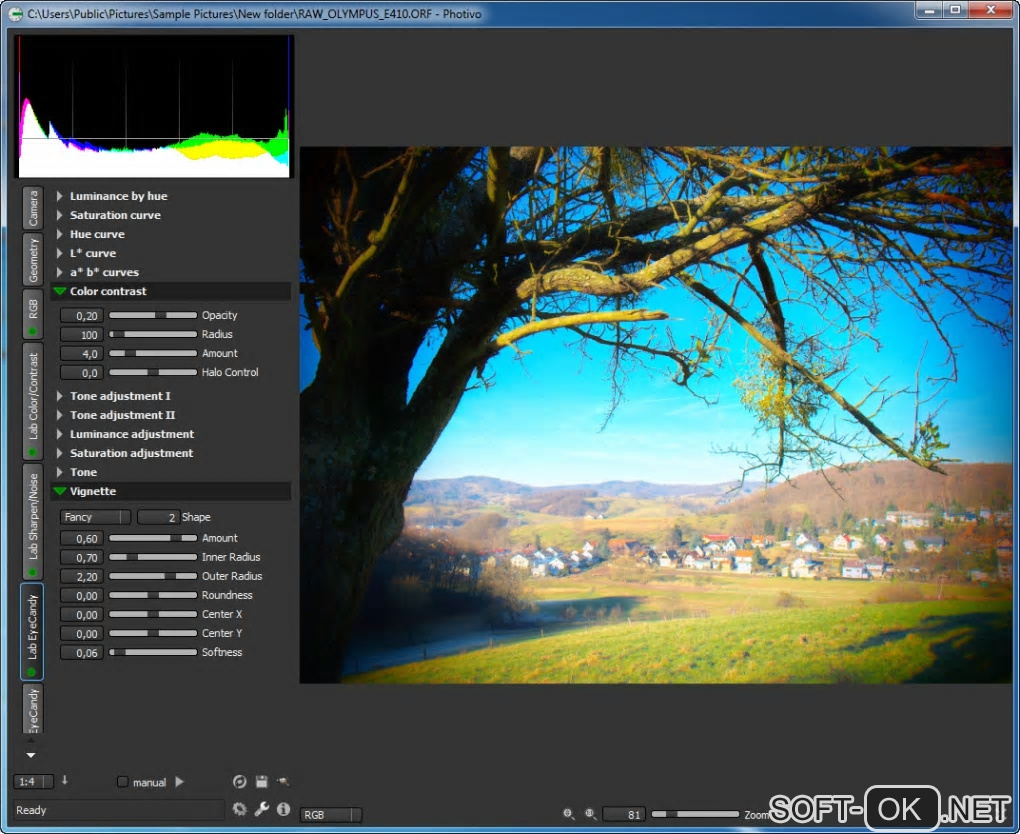
Task: Click the Halo Control value field 0,0
Action: coord(81,373)
